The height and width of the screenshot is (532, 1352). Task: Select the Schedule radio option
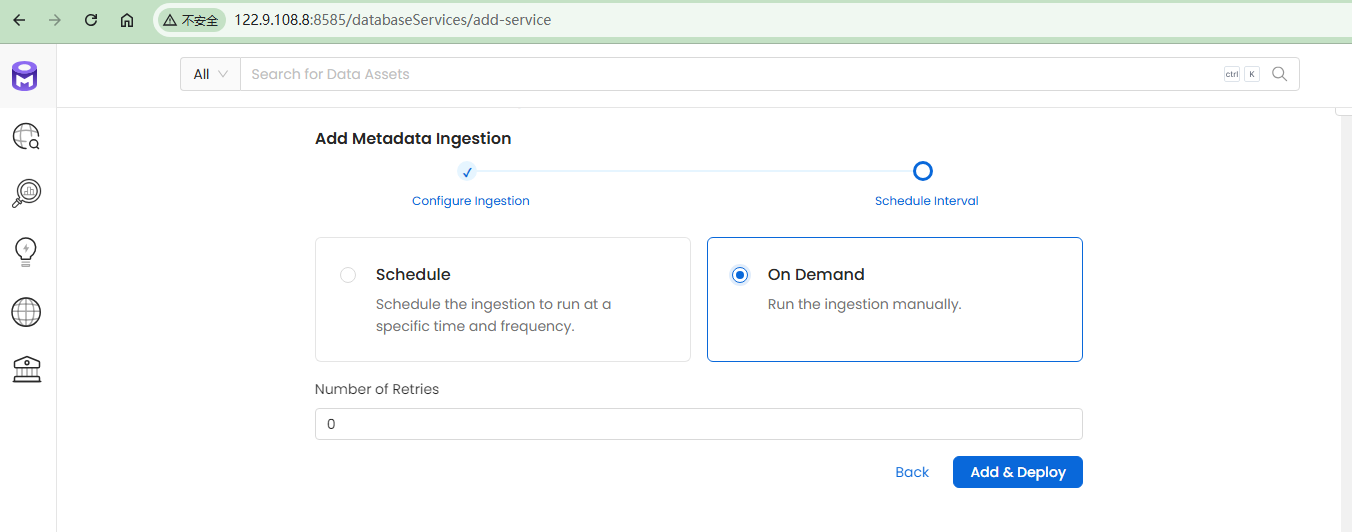(x=348, y=275)
